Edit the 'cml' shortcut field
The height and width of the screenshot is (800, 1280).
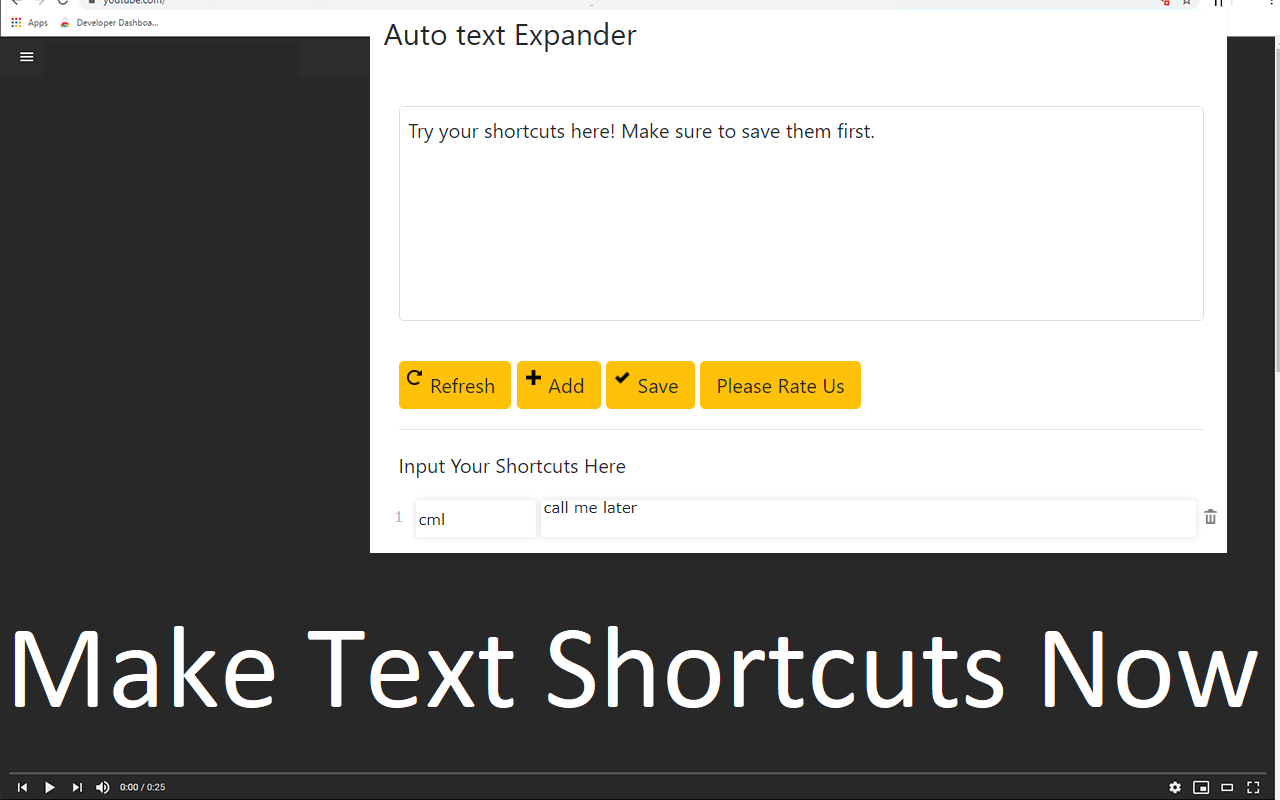coord(476,519)
